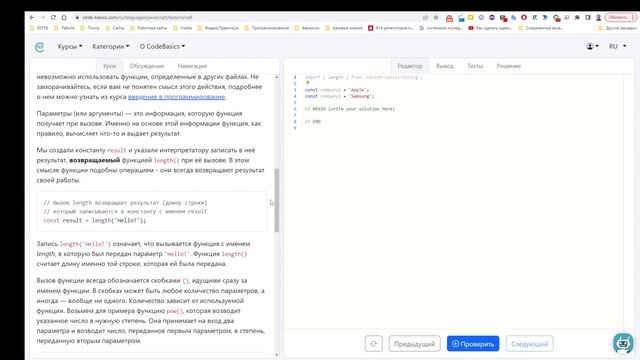640x360 pixels.
Task: Switch to the Урок tab
Action: [x=109, y=66]
